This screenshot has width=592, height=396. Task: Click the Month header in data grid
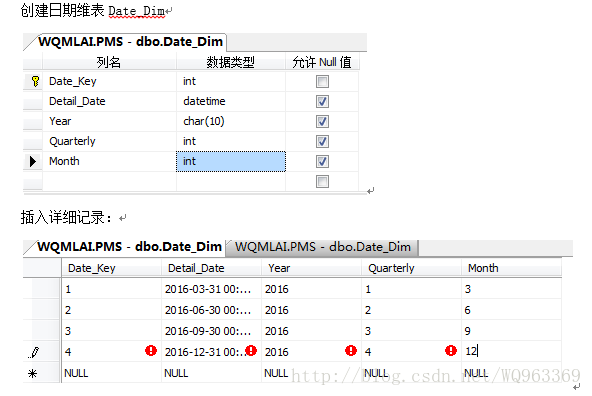click(511, 268)
